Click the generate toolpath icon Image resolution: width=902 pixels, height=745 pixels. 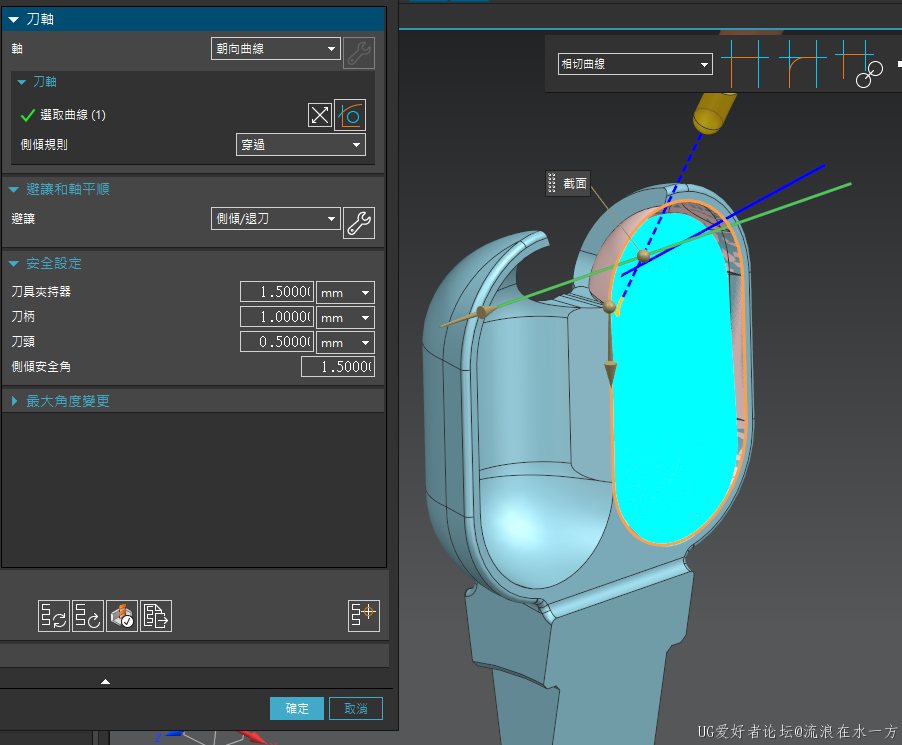point(54,616)
